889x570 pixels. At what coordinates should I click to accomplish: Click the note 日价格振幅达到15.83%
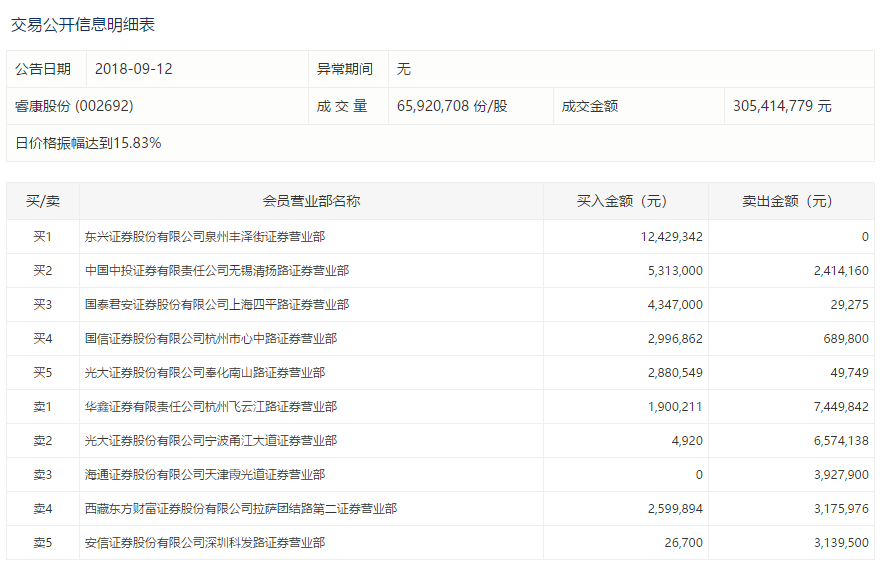tap(88, 143)
